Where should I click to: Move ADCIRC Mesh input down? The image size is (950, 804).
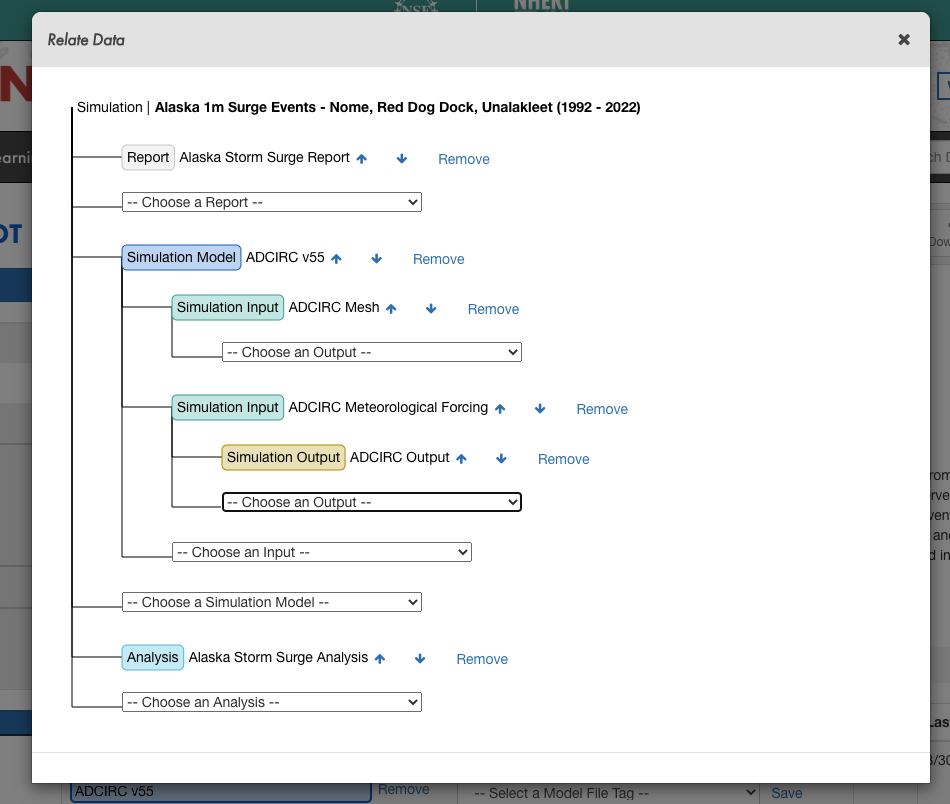(431, 308)
